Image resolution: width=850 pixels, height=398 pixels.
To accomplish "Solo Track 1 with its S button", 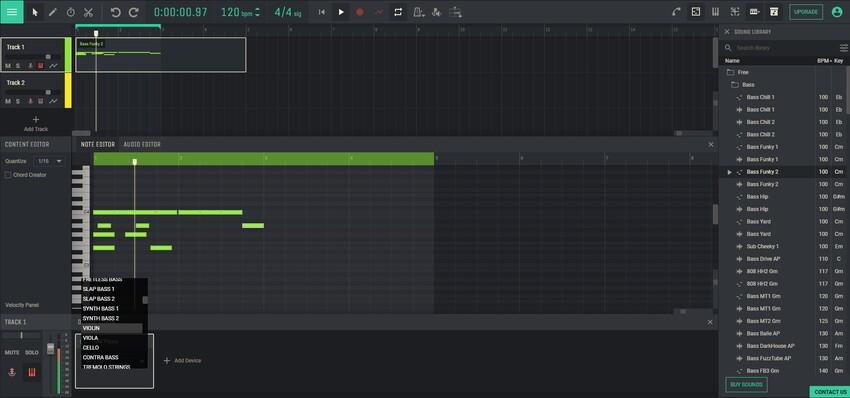I will (18, 66).
